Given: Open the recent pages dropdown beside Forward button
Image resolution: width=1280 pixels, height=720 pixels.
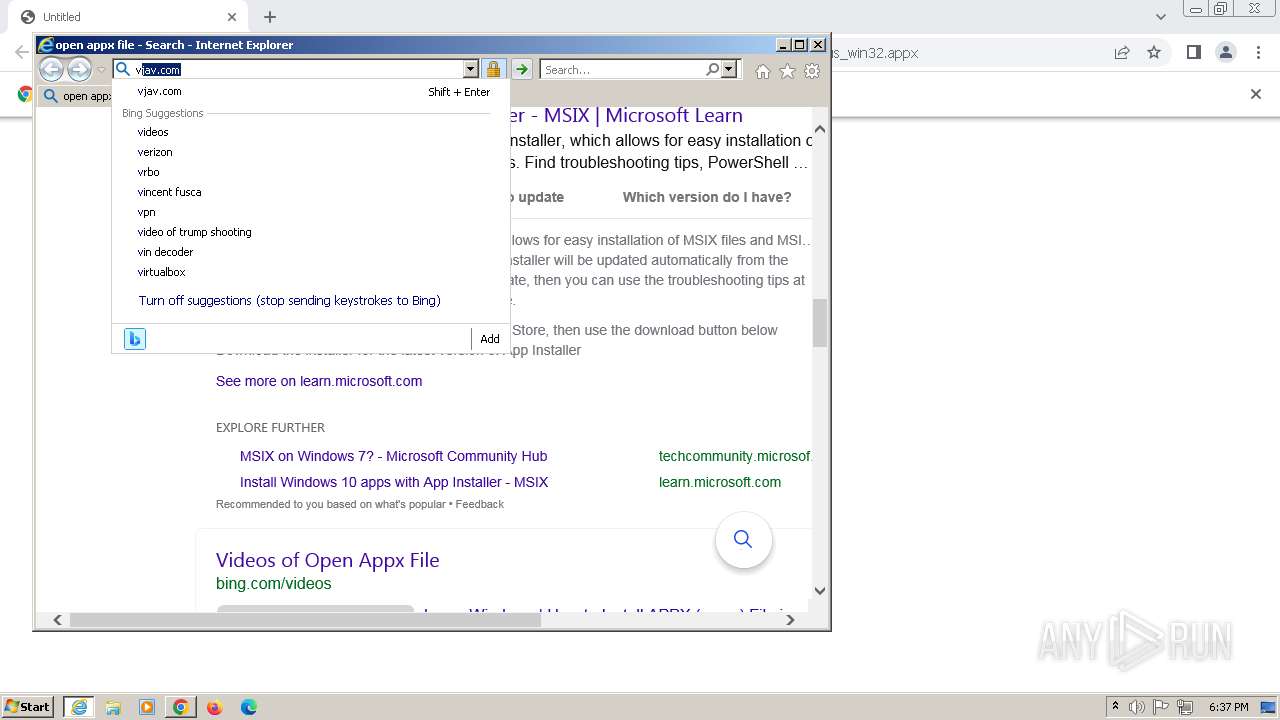Looking at the screenshot, I should click(x=101, y=70).
